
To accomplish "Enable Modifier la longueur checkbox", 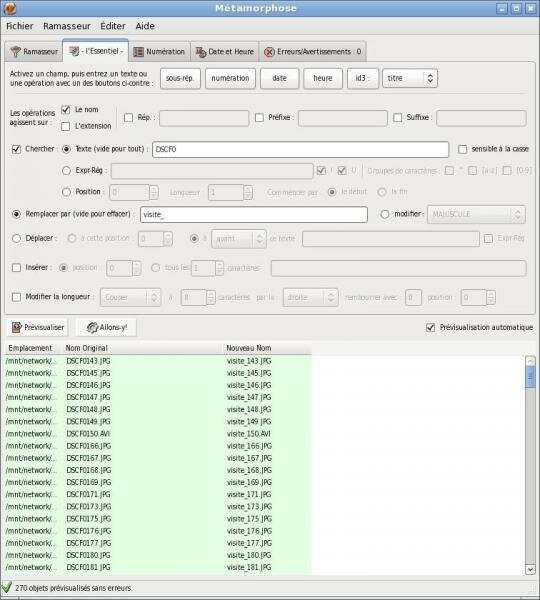I will pos(16,297).
